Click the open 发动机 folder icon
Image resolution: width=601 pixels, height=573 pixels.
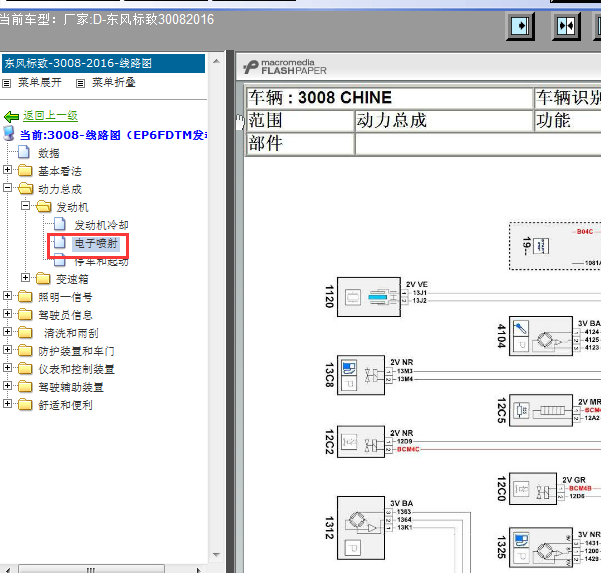[x=44, y=207]
